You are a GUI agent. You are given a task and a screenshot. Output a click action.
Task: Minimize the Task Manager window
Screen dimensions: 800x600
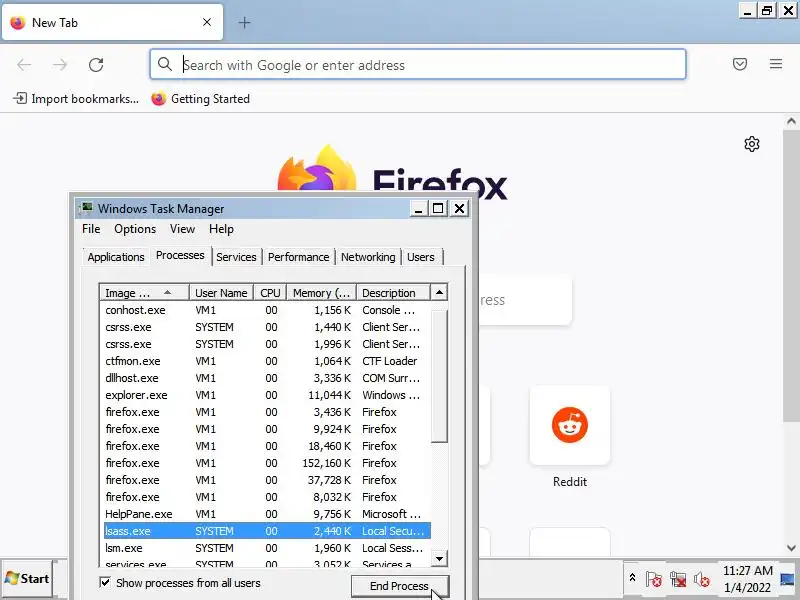(418, 209)
